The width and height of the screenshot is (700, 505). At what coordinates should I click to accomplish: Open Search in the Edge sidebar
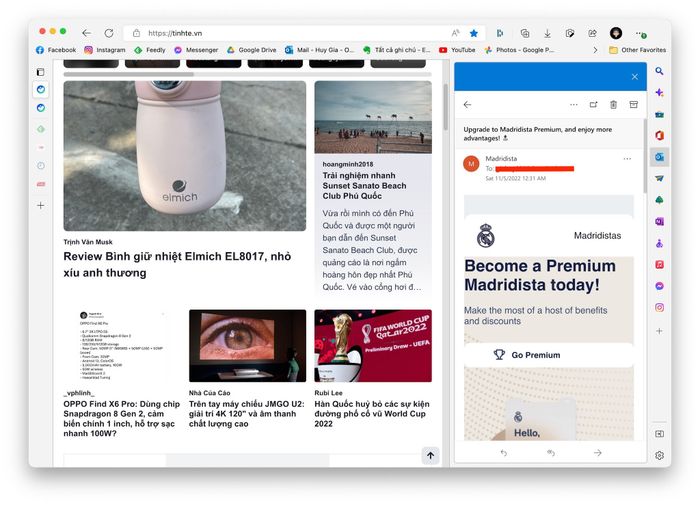(x=659, y=71)
